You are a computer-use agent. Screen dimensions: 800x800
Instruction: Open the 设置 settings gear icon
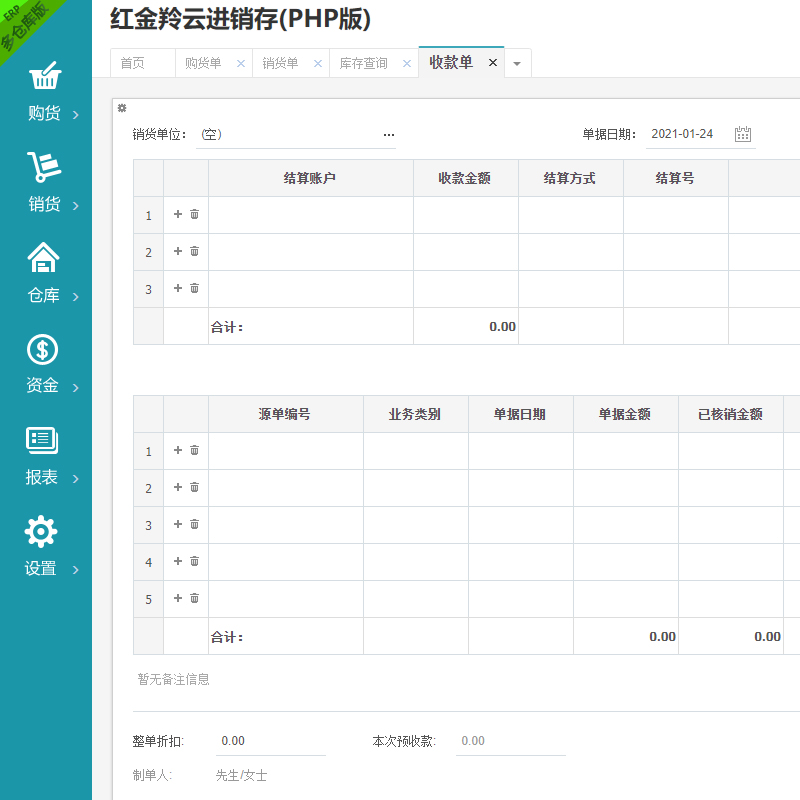[x=41, y=531]
